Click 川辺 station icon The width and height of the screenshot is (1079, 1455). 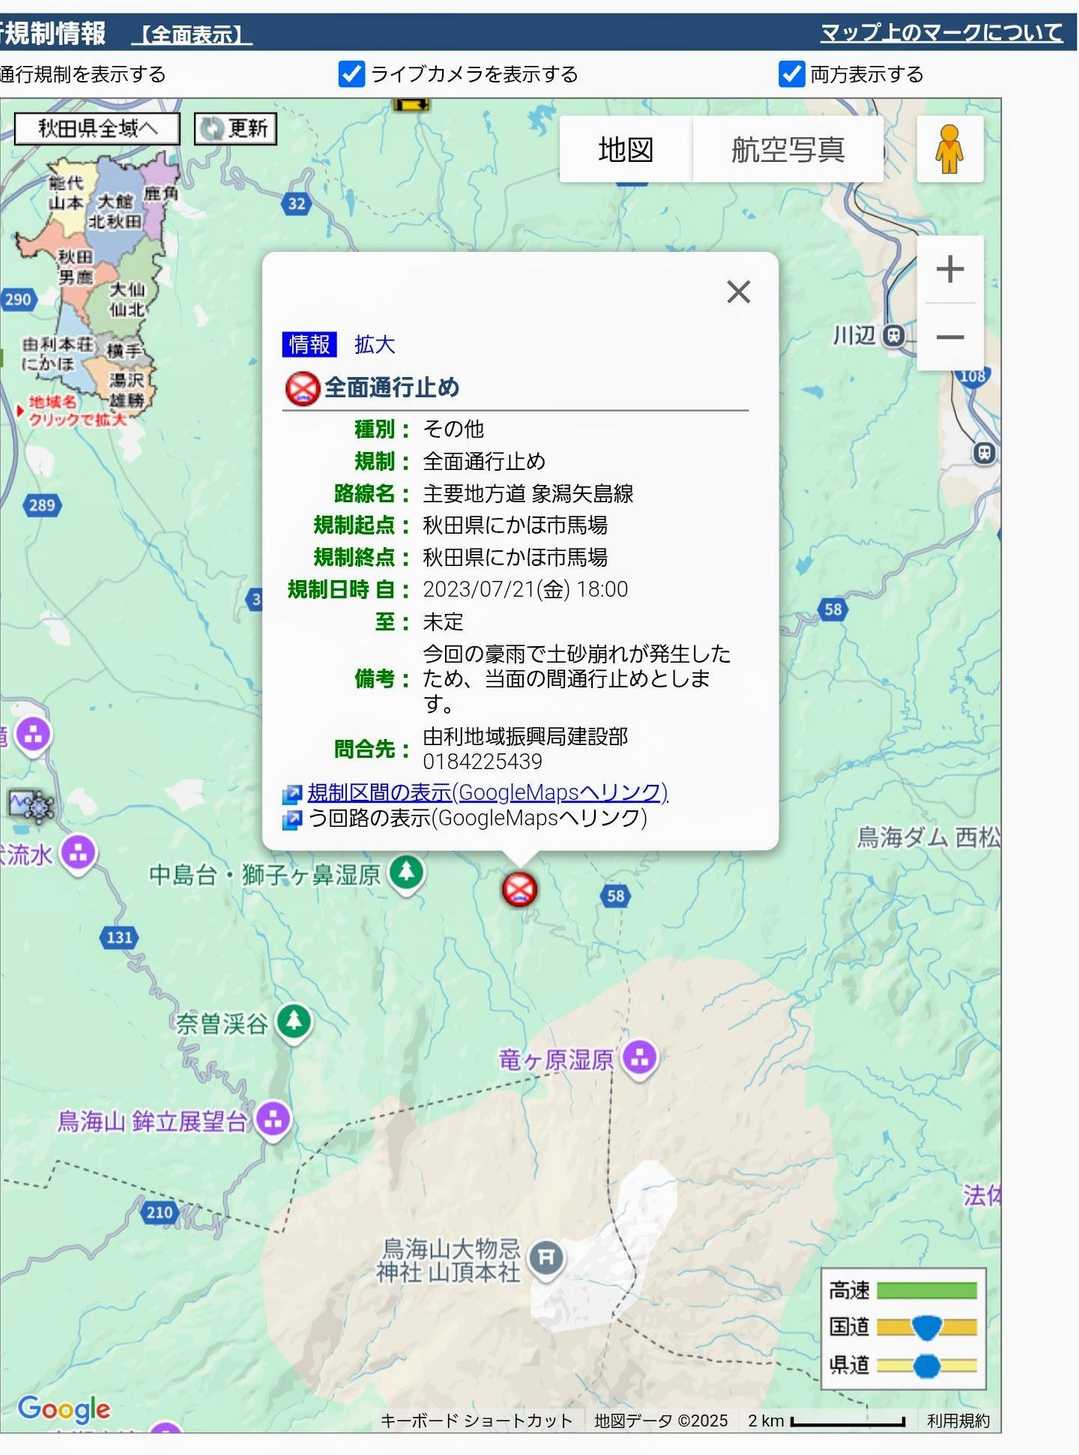tap(895, 336)
